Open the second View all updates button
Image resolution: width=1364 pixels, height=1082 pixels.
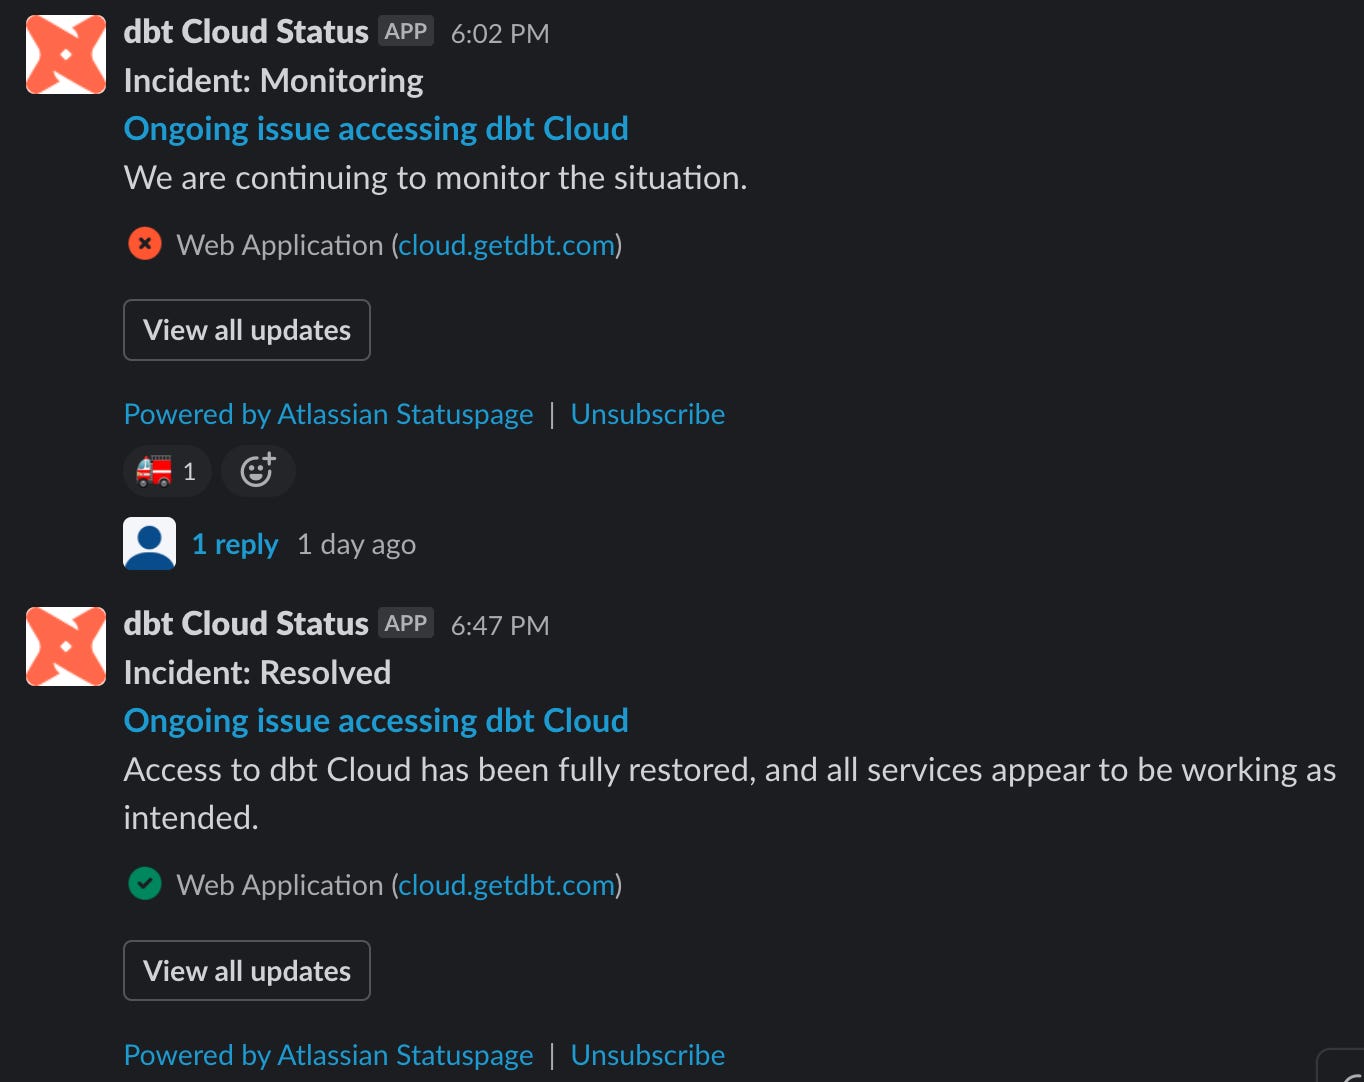click(246, 970)
